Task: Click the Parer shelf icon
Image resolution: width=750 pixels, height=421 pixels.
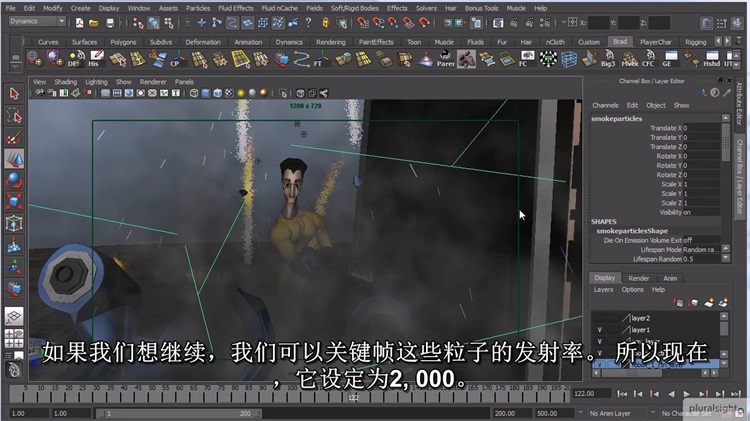Action: point(445,59)
